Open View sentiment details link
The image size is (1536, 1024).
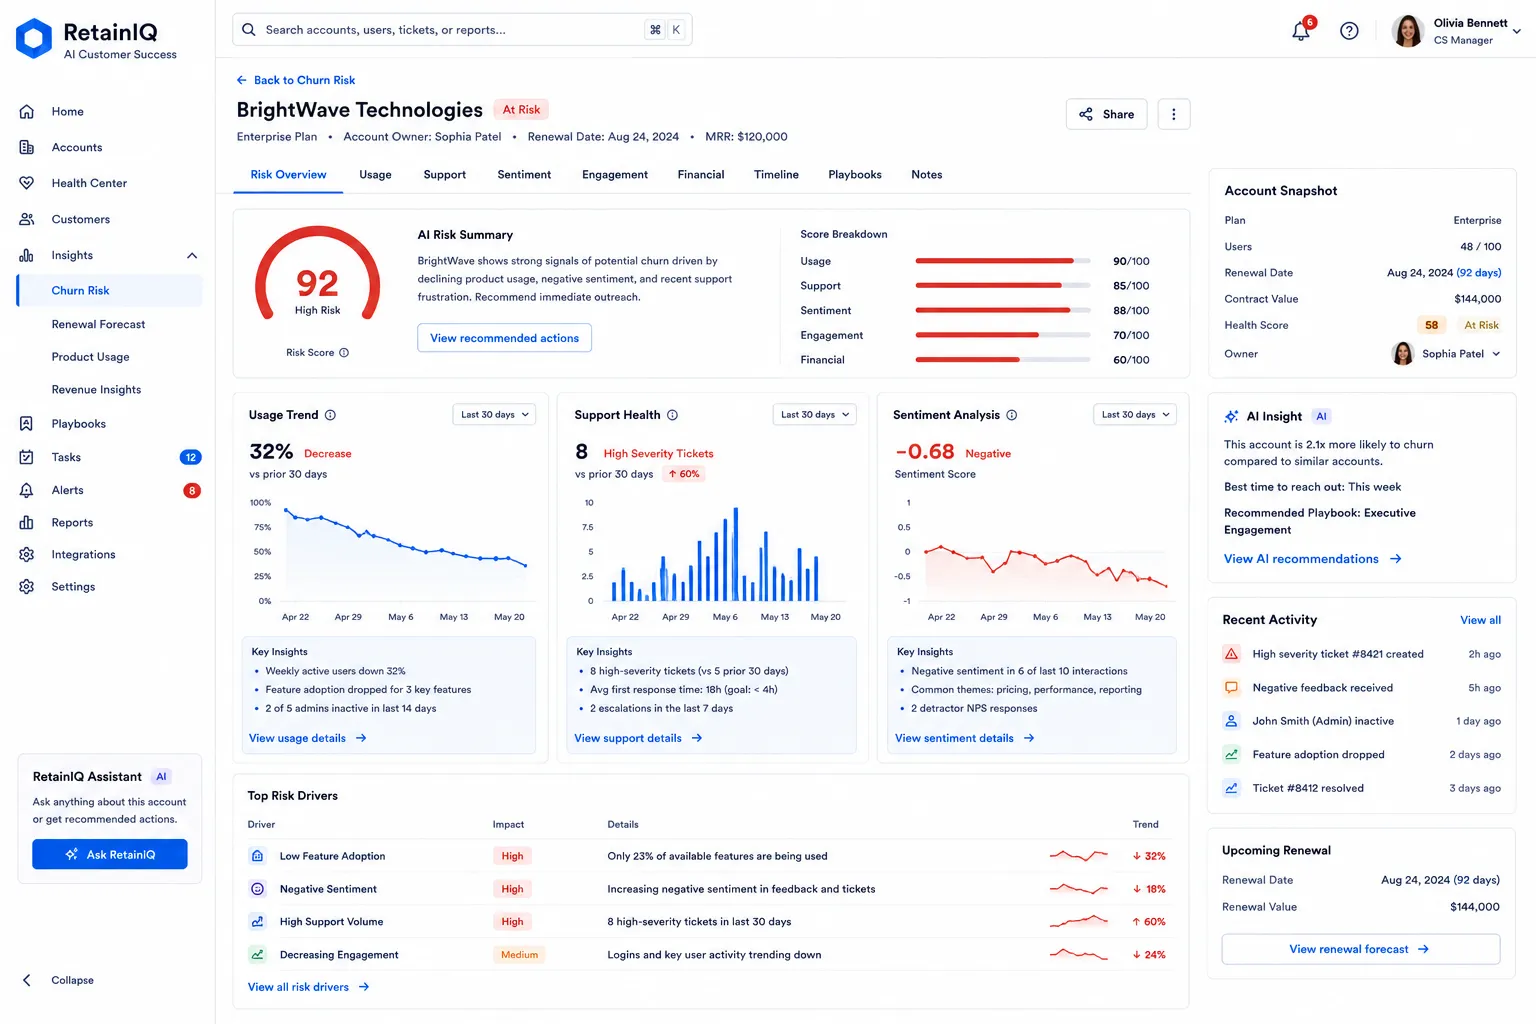(965, 738)
